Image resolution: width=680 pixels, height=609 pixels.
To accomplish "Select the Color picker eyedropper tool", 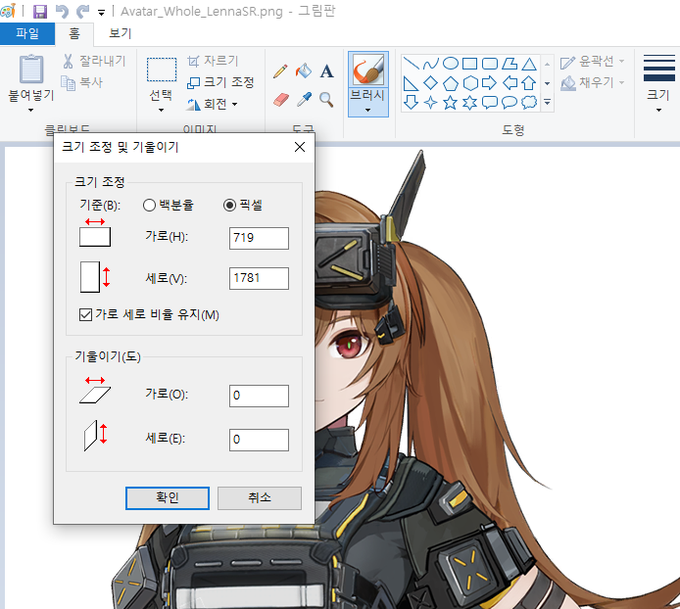I will click(x=304, y=100).
